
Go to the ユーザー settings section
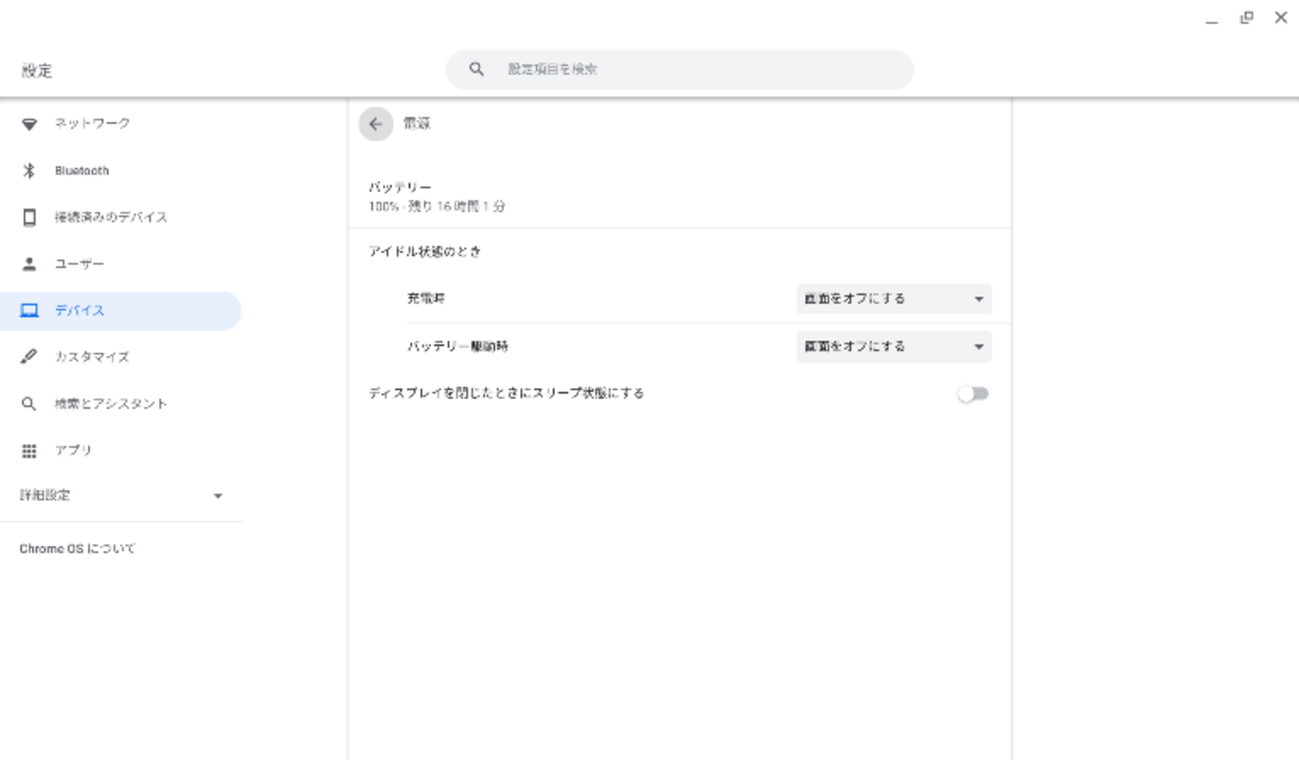79,264
